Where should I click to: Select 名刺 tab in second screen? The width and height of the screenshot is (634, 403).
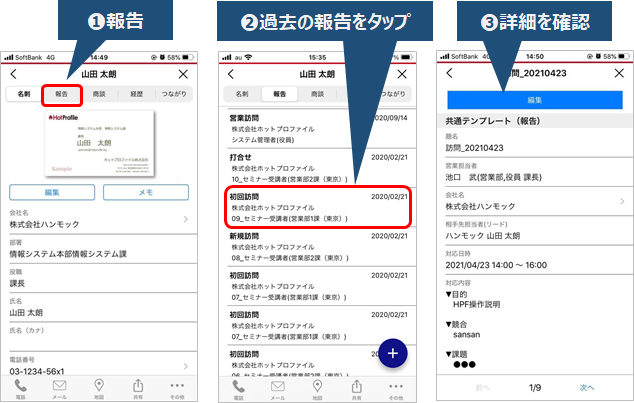click(x=242, y=94)
